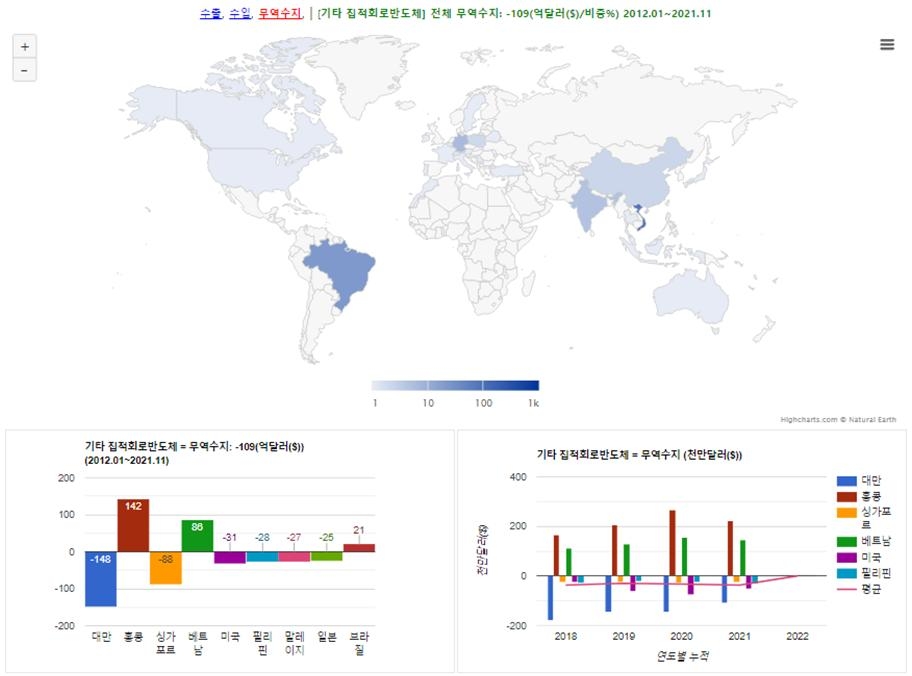This screenshot has height=676, width=912.
Task: Open the chart context menu hamburger icon
Action: [x=887, y=44]
